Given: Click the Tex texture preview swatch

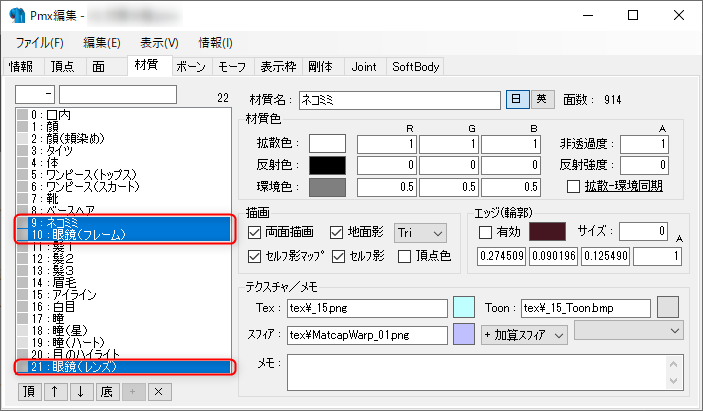Looking at the screenshot, I should pos(464,307).
